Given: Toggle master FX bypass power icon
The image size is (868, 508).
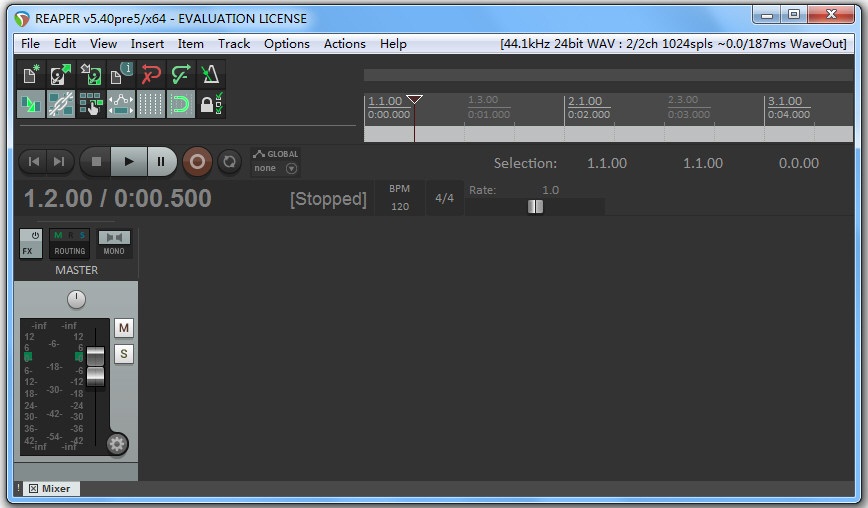Looking at the screenshot, I should (x=35, y=235).
